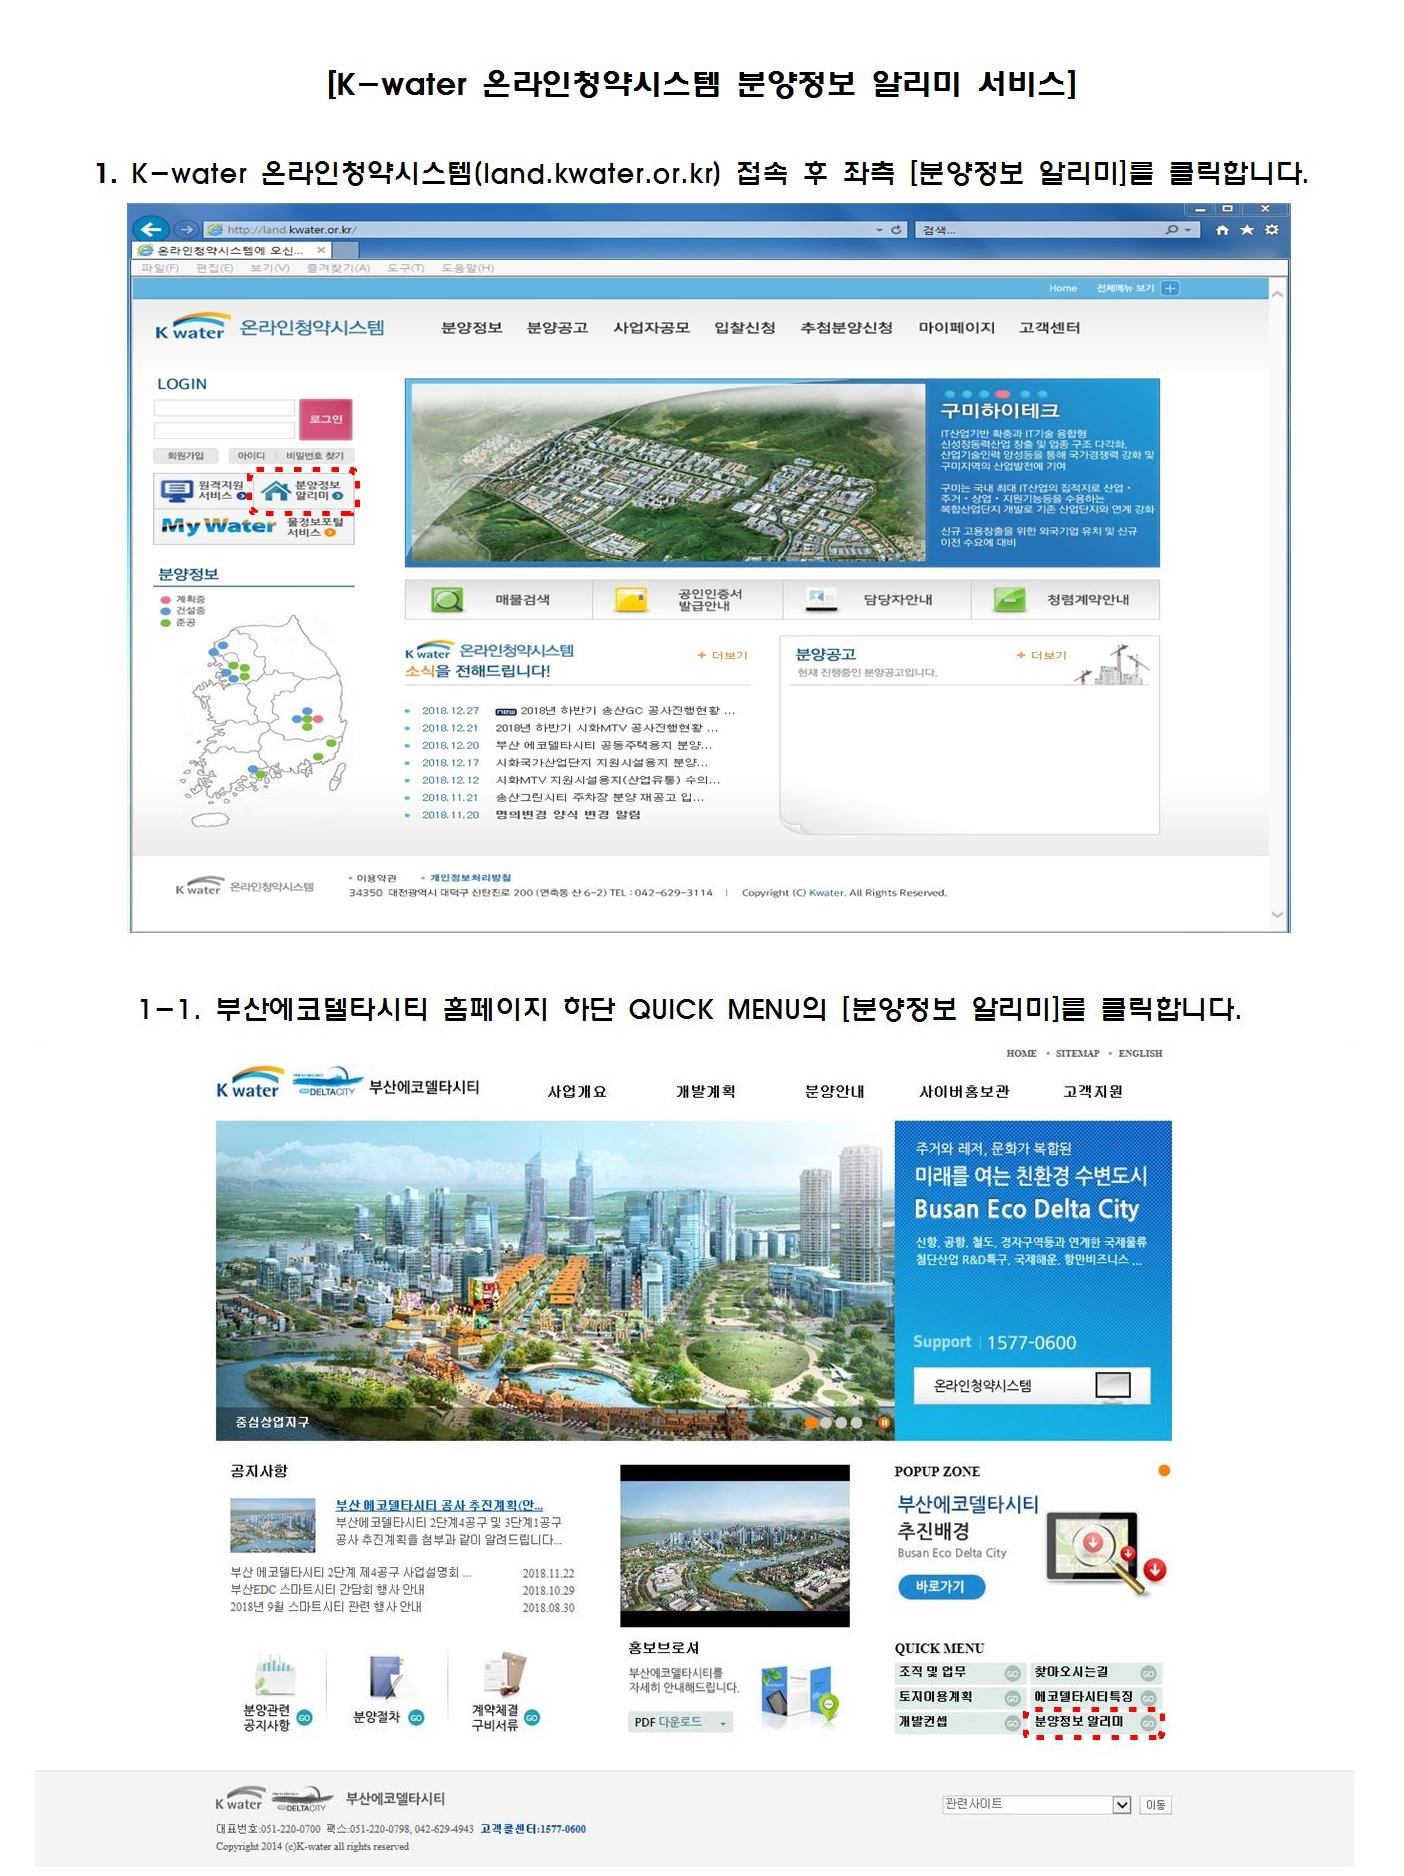
Task: Click the browser 검색 search field
Action: pos(1040,230)
